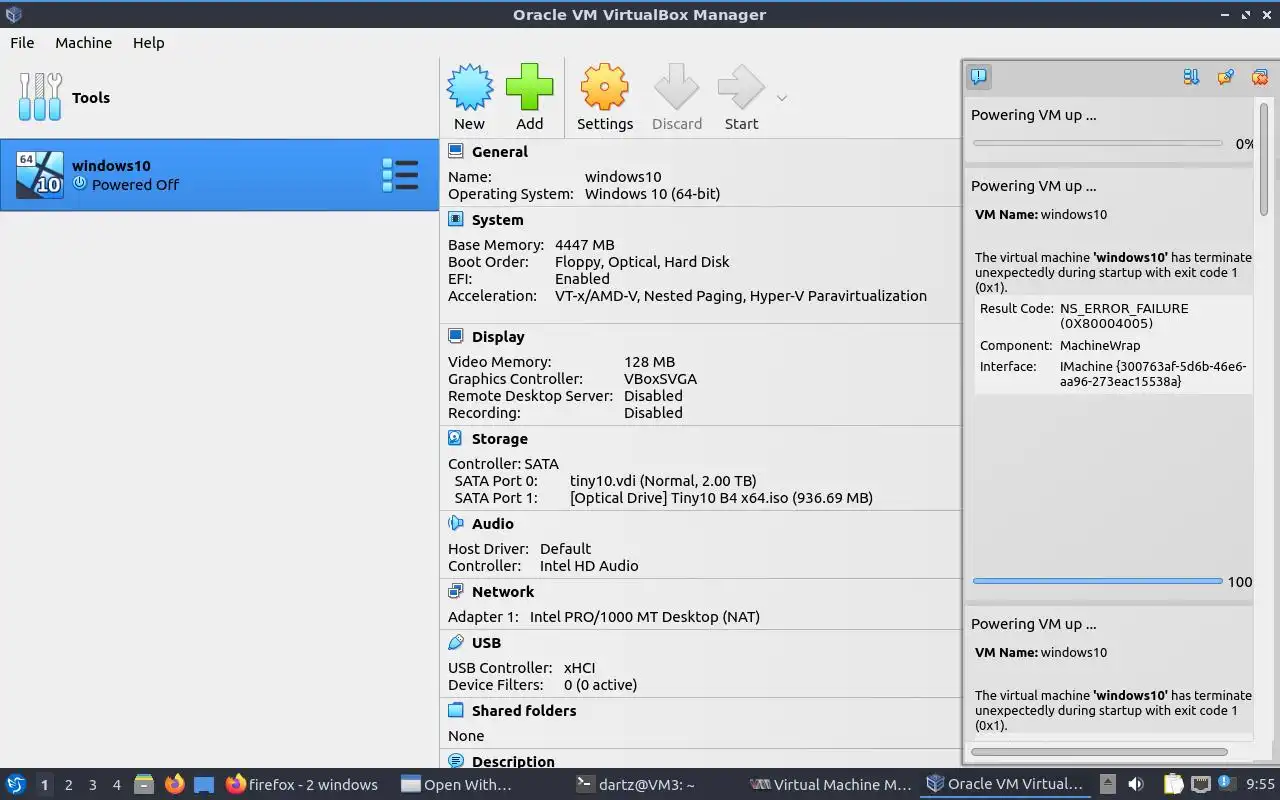Screen dimensions: 1280x800
Task: Select the Tools entry in the left pane
Action: click(220, 97)
